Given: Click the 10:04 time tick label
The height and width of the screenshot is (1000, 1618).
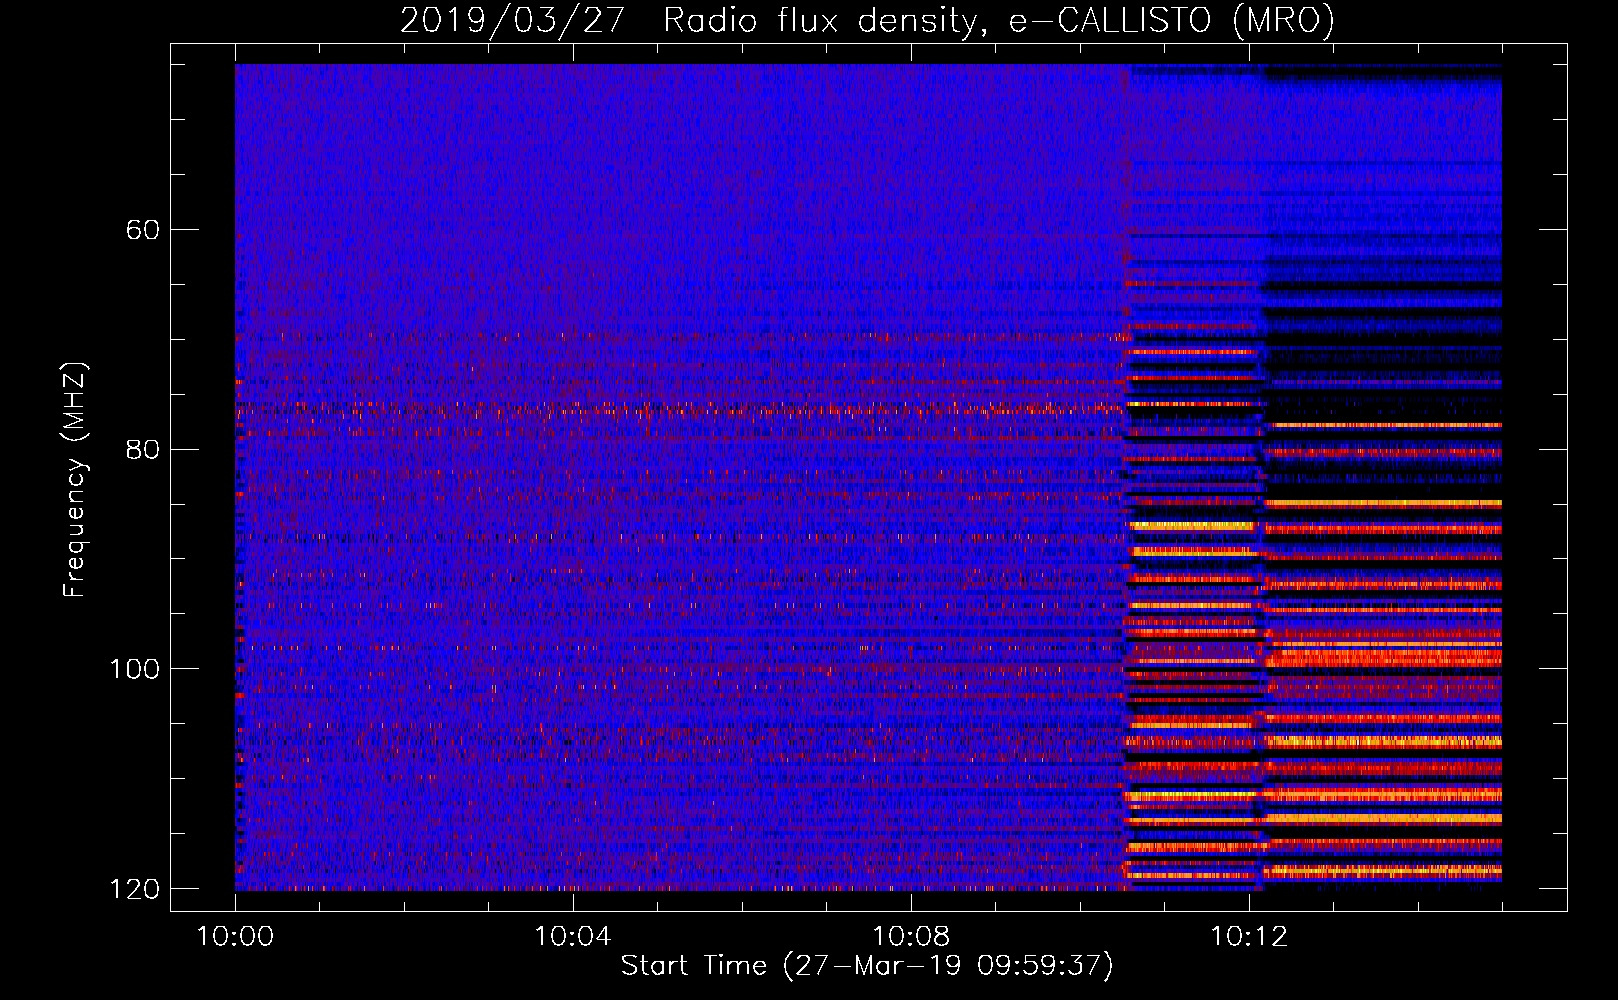Looking at the screenshot, I should tap(573, 937).
